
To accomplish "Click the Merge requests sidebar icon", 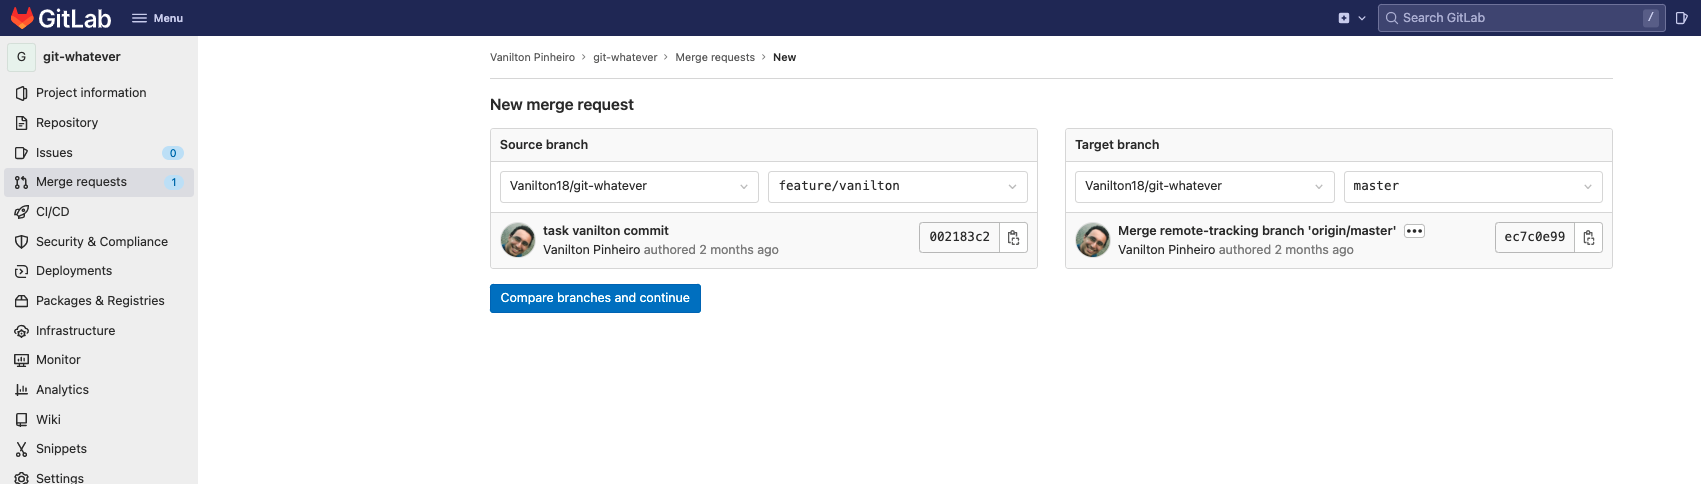I will (x=21, y=182).
